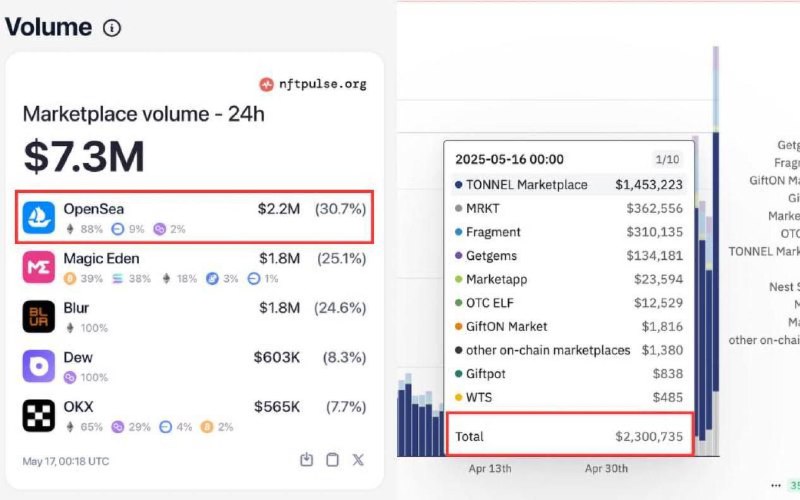Select the OKX checkerboard logo

click(x=39, y=415)
